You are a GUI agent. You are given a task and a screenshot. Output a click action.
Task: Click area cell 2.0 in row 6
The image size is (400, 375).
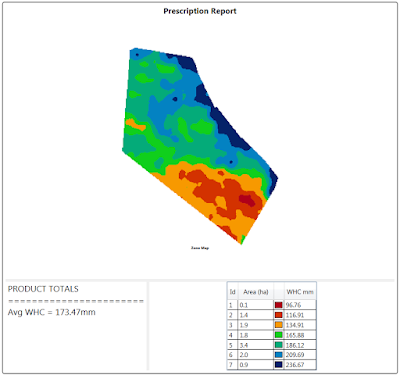256,355
